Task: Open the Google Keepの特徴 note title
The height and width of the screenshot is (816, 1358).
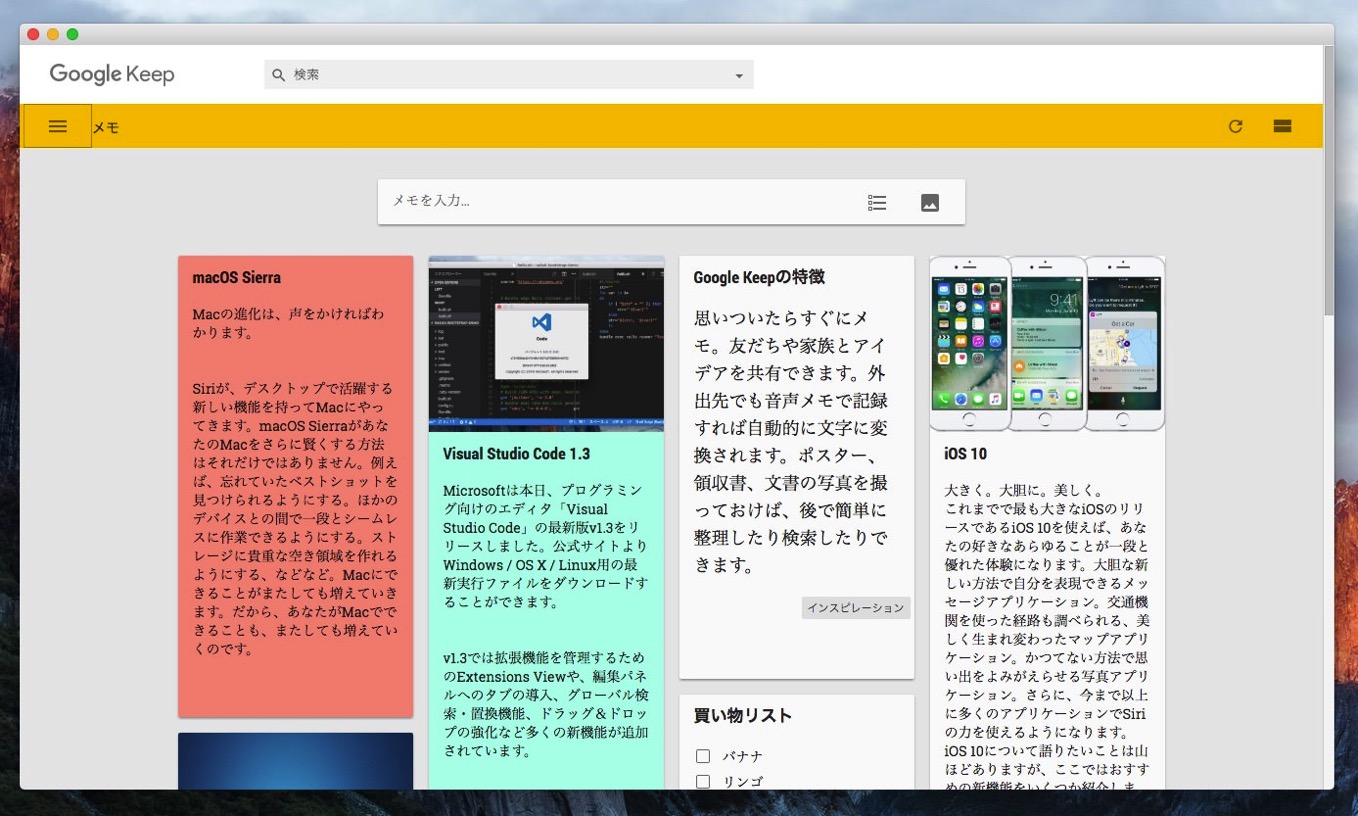Action: pos(759,278)
